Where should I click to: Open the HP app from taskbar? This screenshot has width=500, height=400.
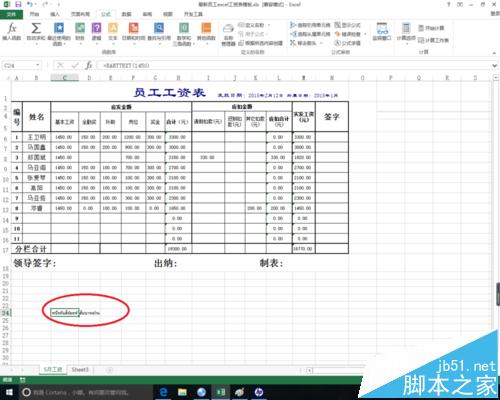[259, 392]
